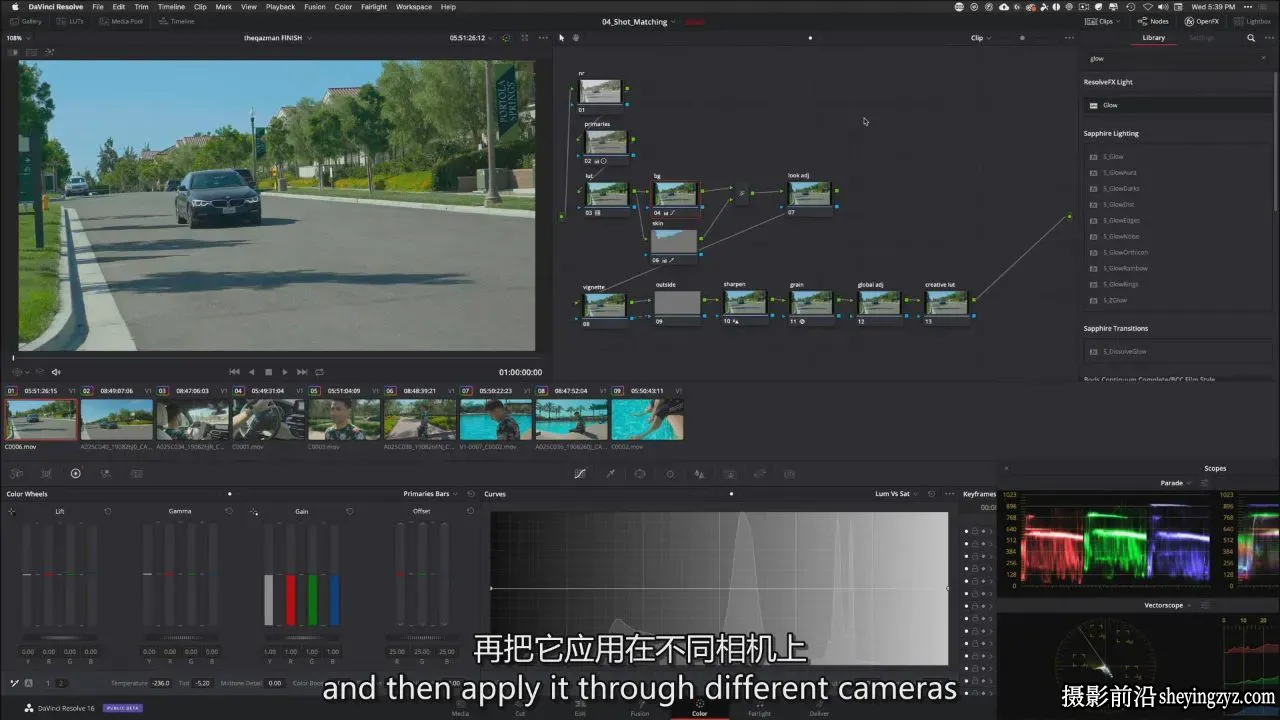The image size is (1280, 720).
Task: Select the S_GlowRings Sapphire effect
Action: [x=1177, y=284]
